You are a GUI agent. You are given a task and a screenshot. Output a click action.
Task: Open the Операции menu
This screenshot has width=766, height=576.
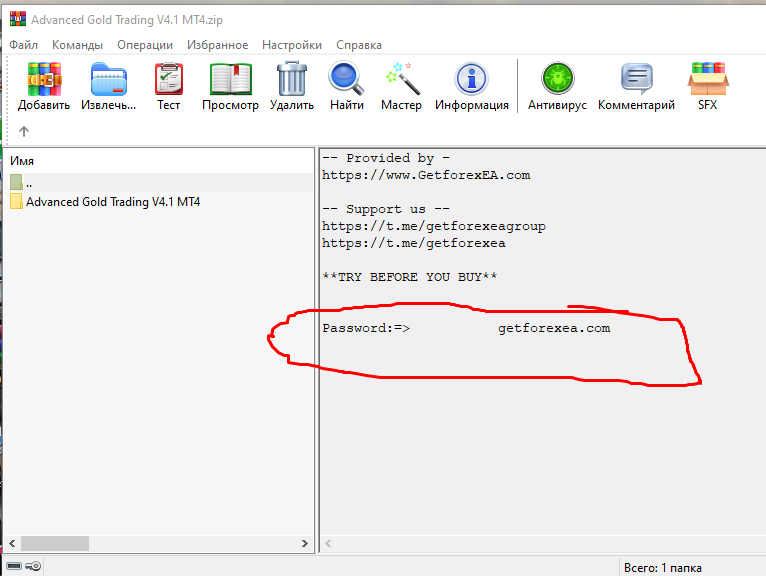[145, 45]
